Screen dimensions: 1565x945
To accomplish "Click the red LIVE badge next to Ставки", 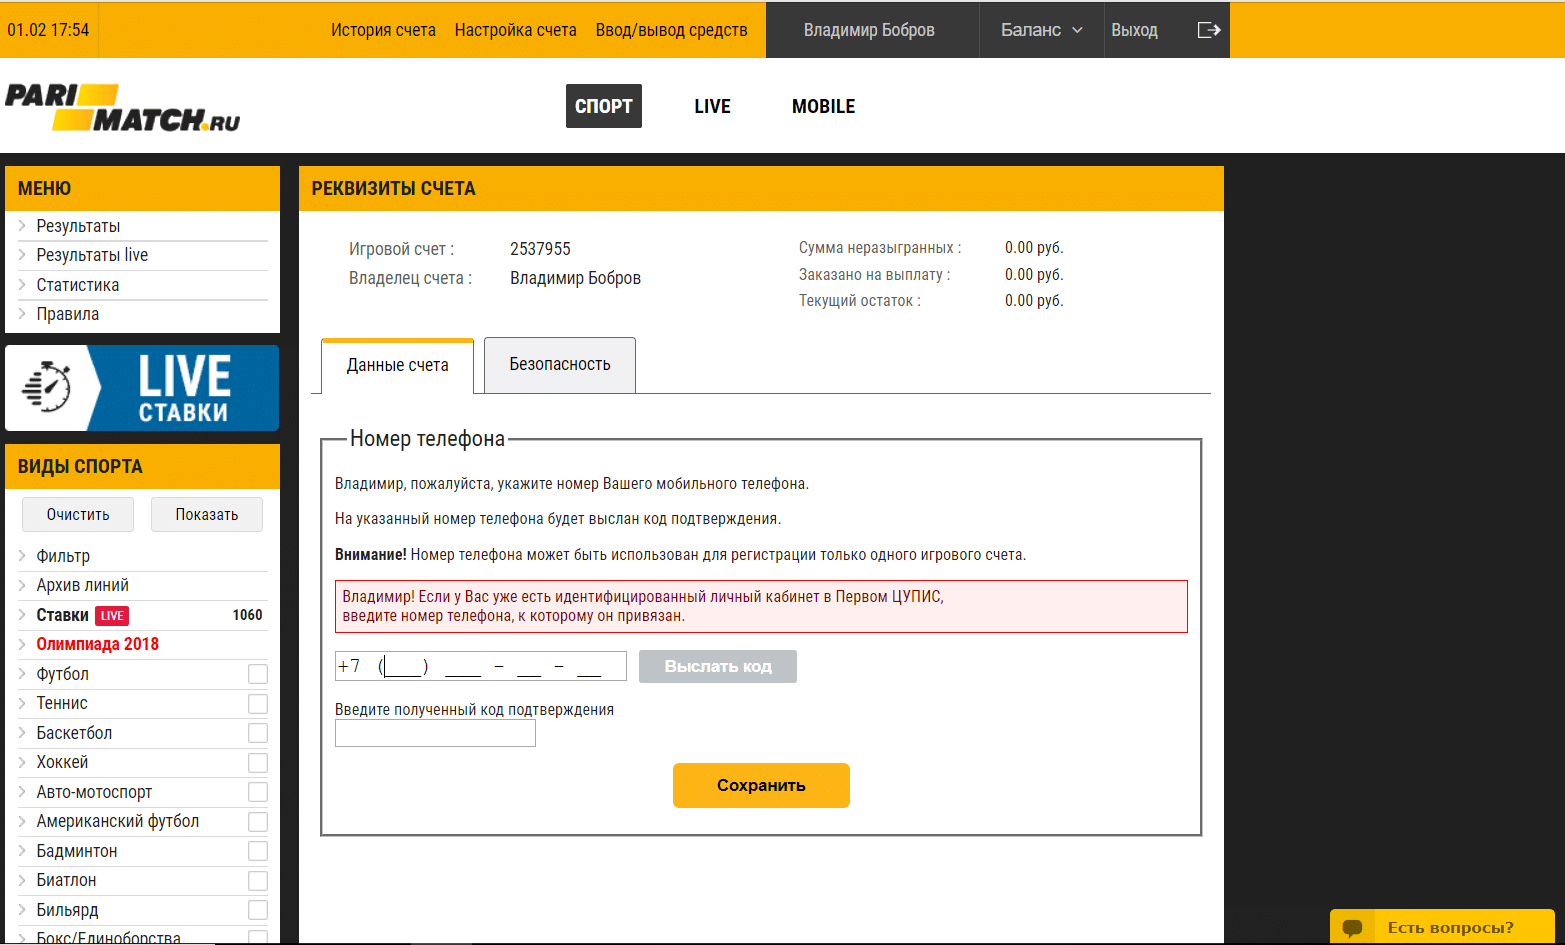I will click(112, 616).
